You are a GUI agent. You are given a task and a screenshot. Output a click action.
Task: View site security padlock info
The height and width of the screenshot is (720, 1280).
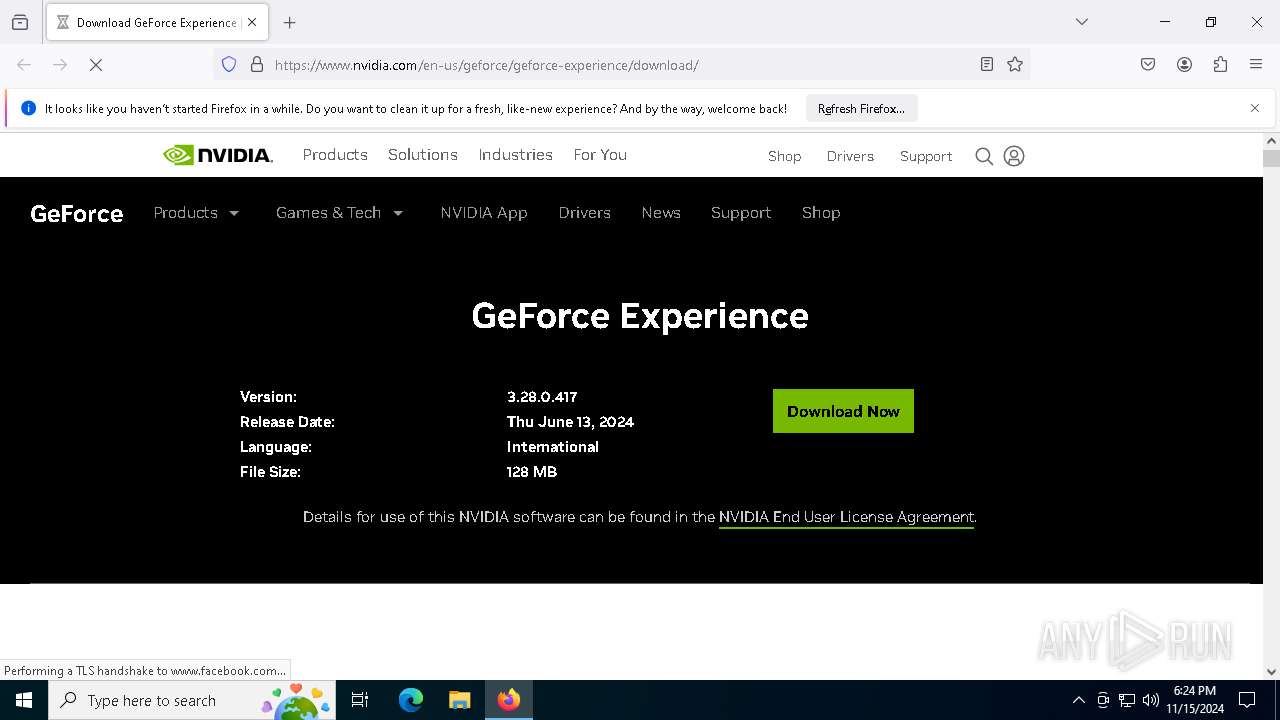[x=257, y=65]
